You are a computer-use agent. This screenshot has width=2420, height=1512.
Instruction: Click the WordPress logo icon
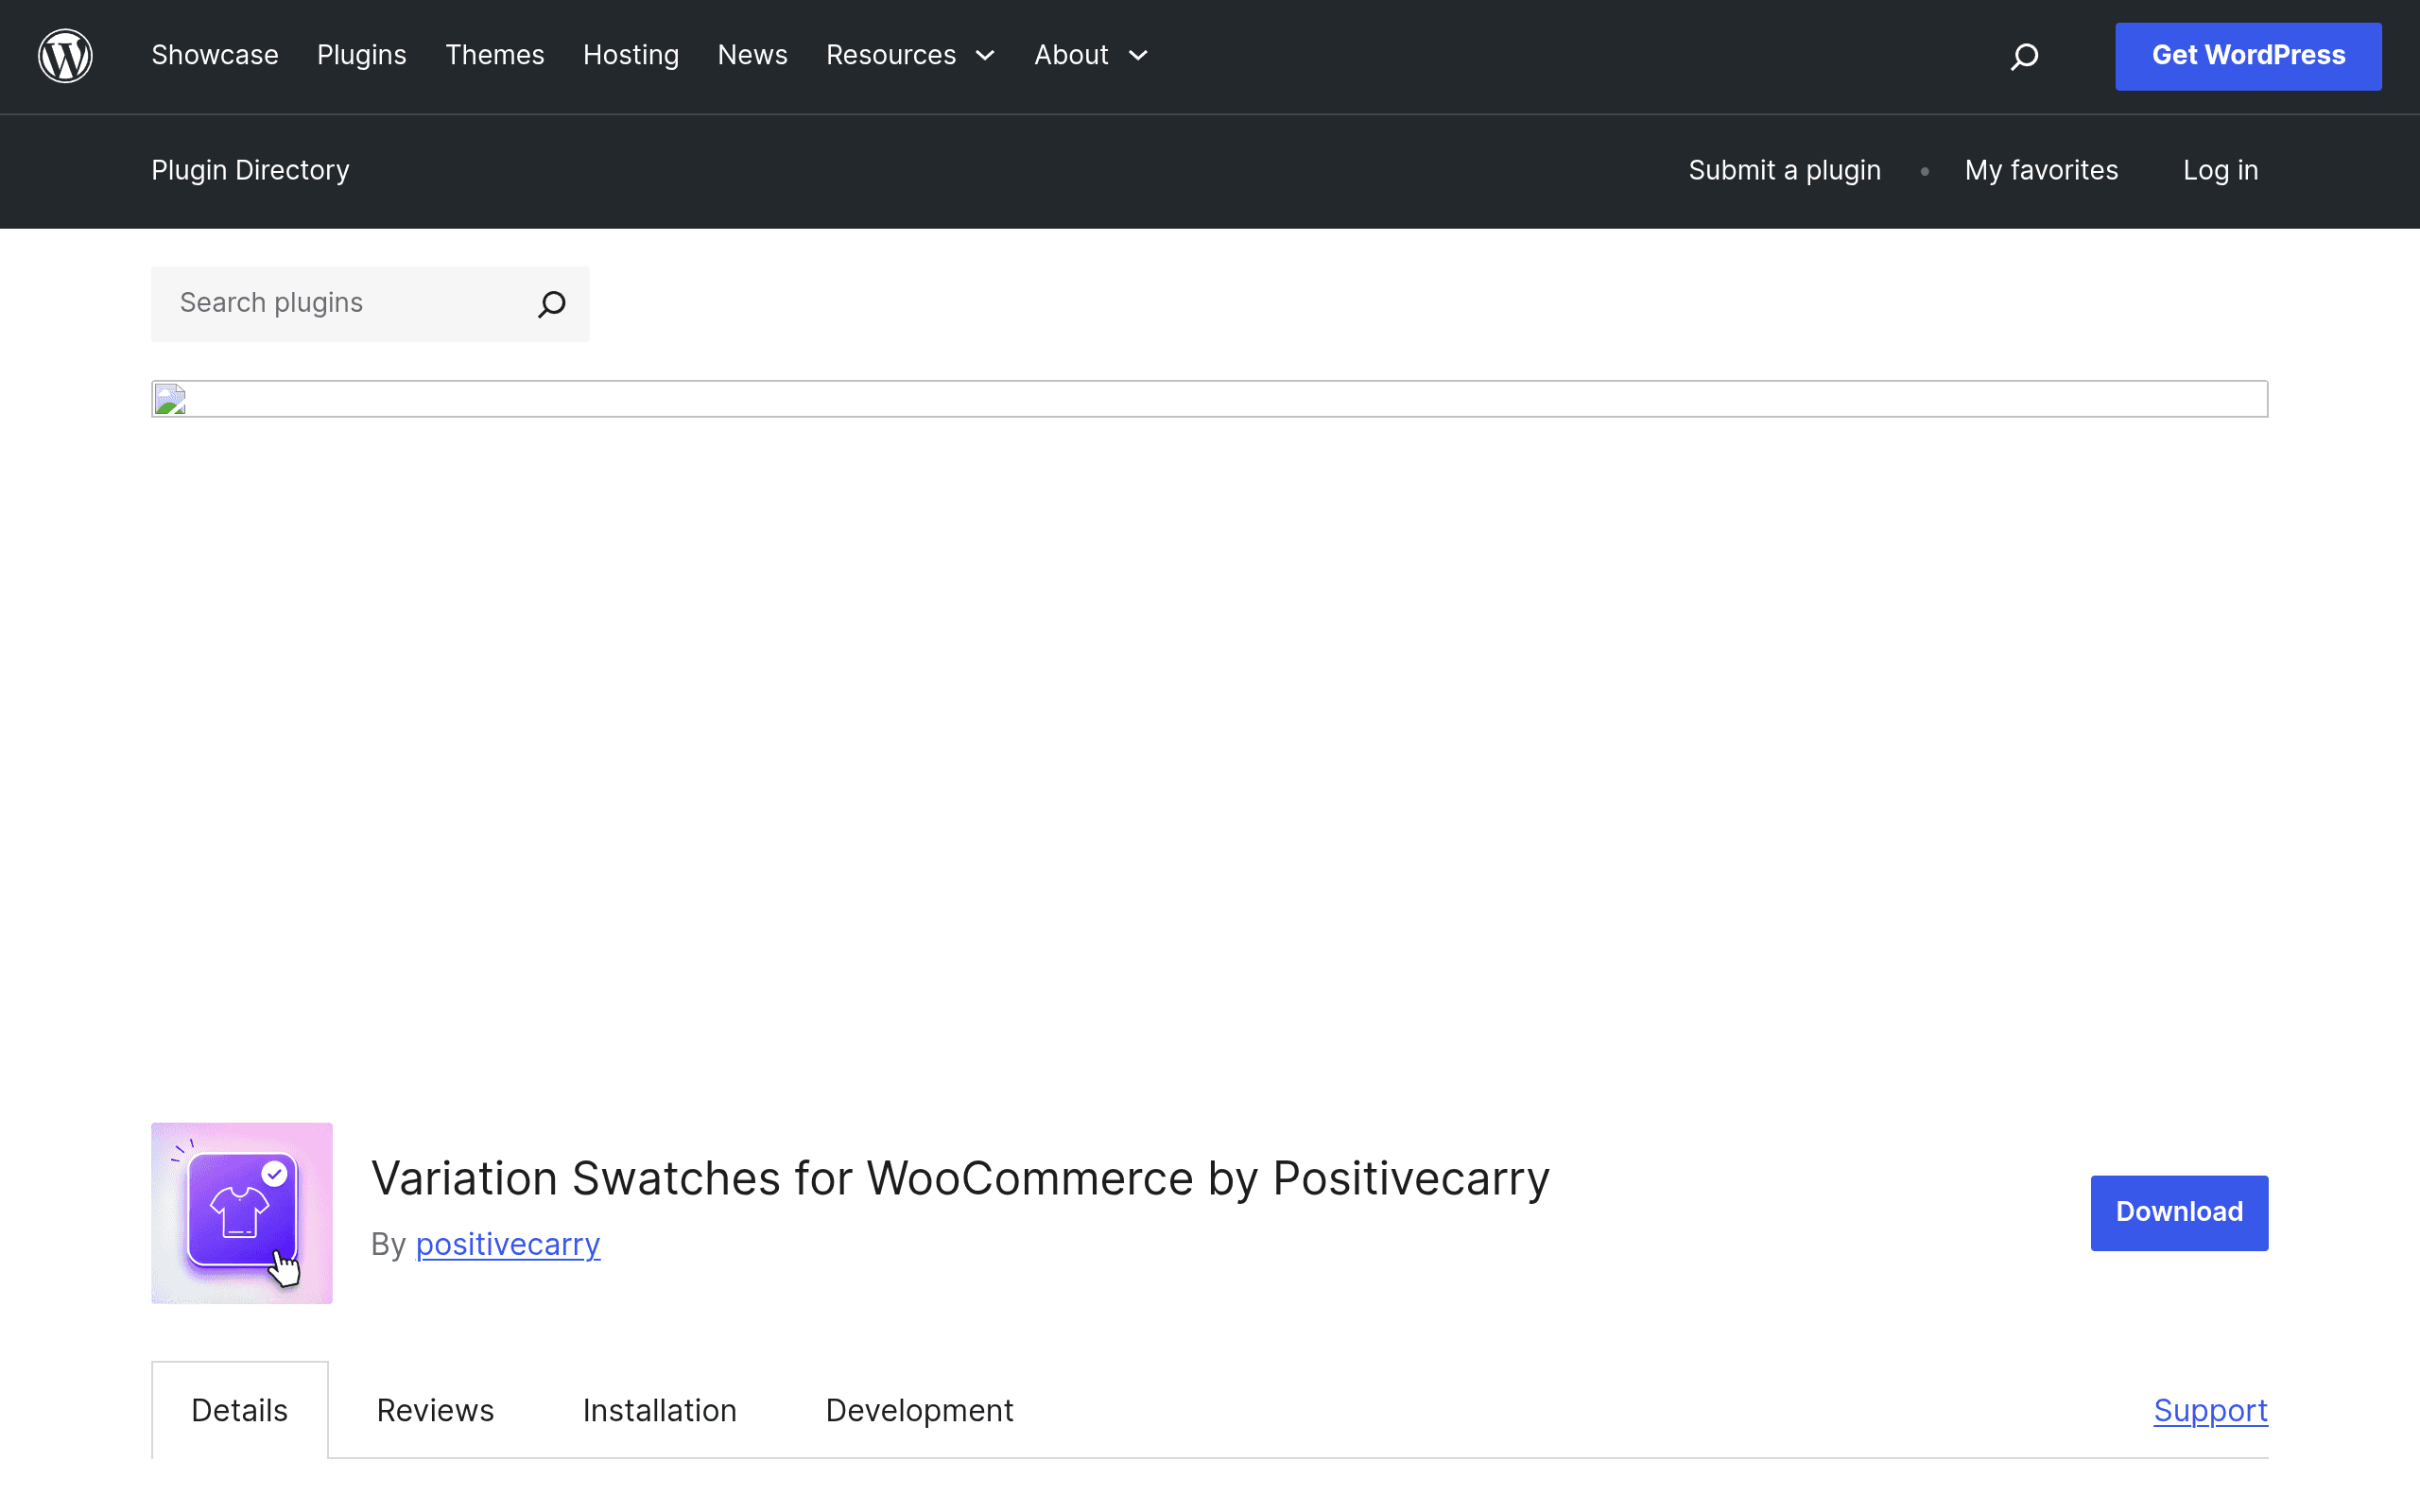tap(65, 56)
